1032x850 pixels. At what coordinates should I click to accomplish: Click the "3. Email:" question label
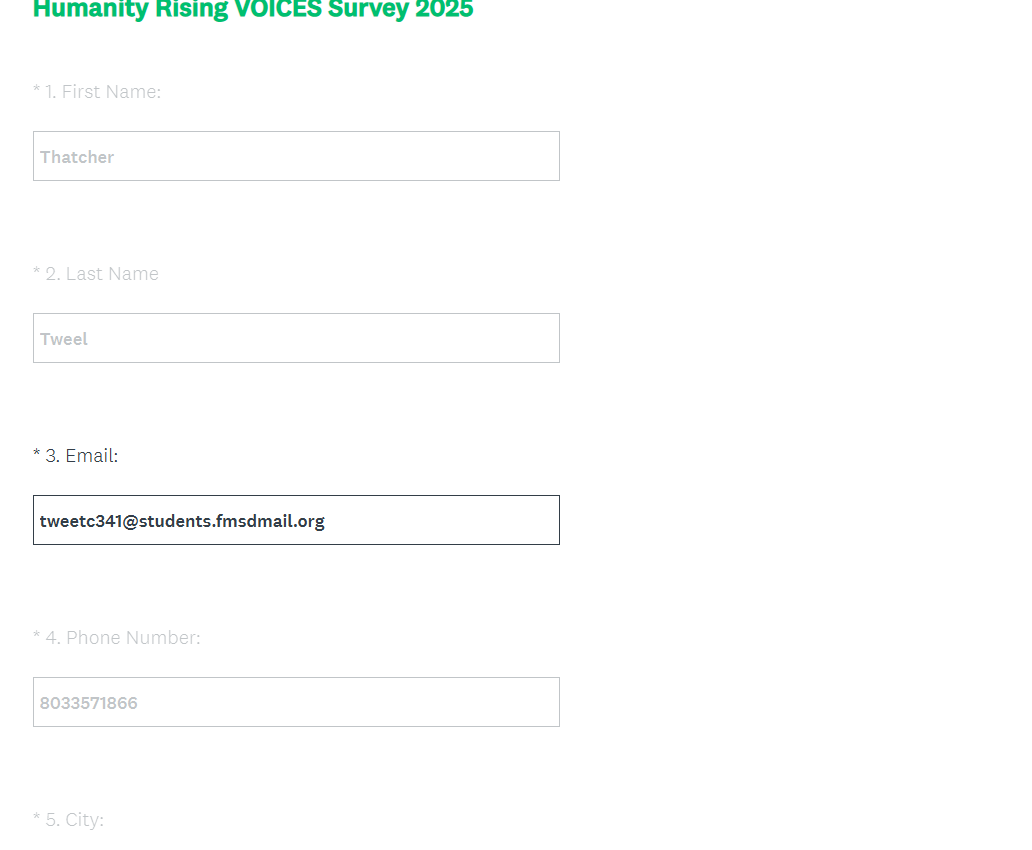[x=82, y=456]
